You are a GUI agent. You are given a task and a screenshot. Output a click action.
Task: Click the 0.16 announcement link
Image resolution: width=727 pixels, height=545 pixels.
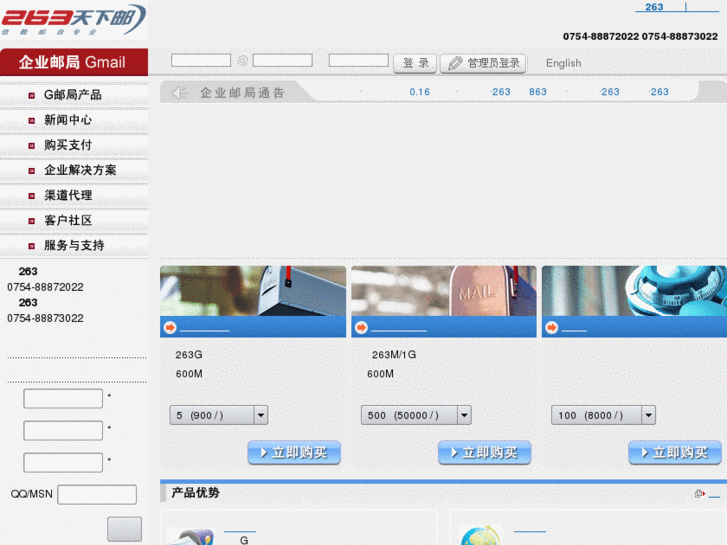click(420, 92)
